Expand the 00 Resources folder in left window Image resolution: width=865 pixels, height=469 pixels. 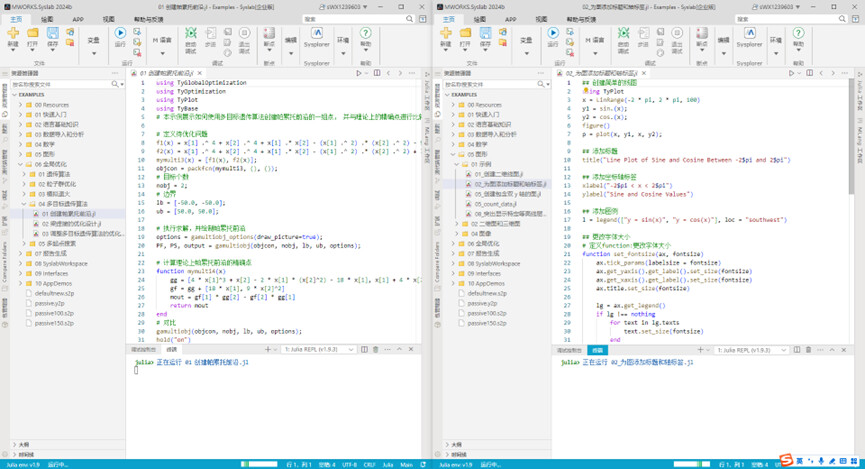20,105
